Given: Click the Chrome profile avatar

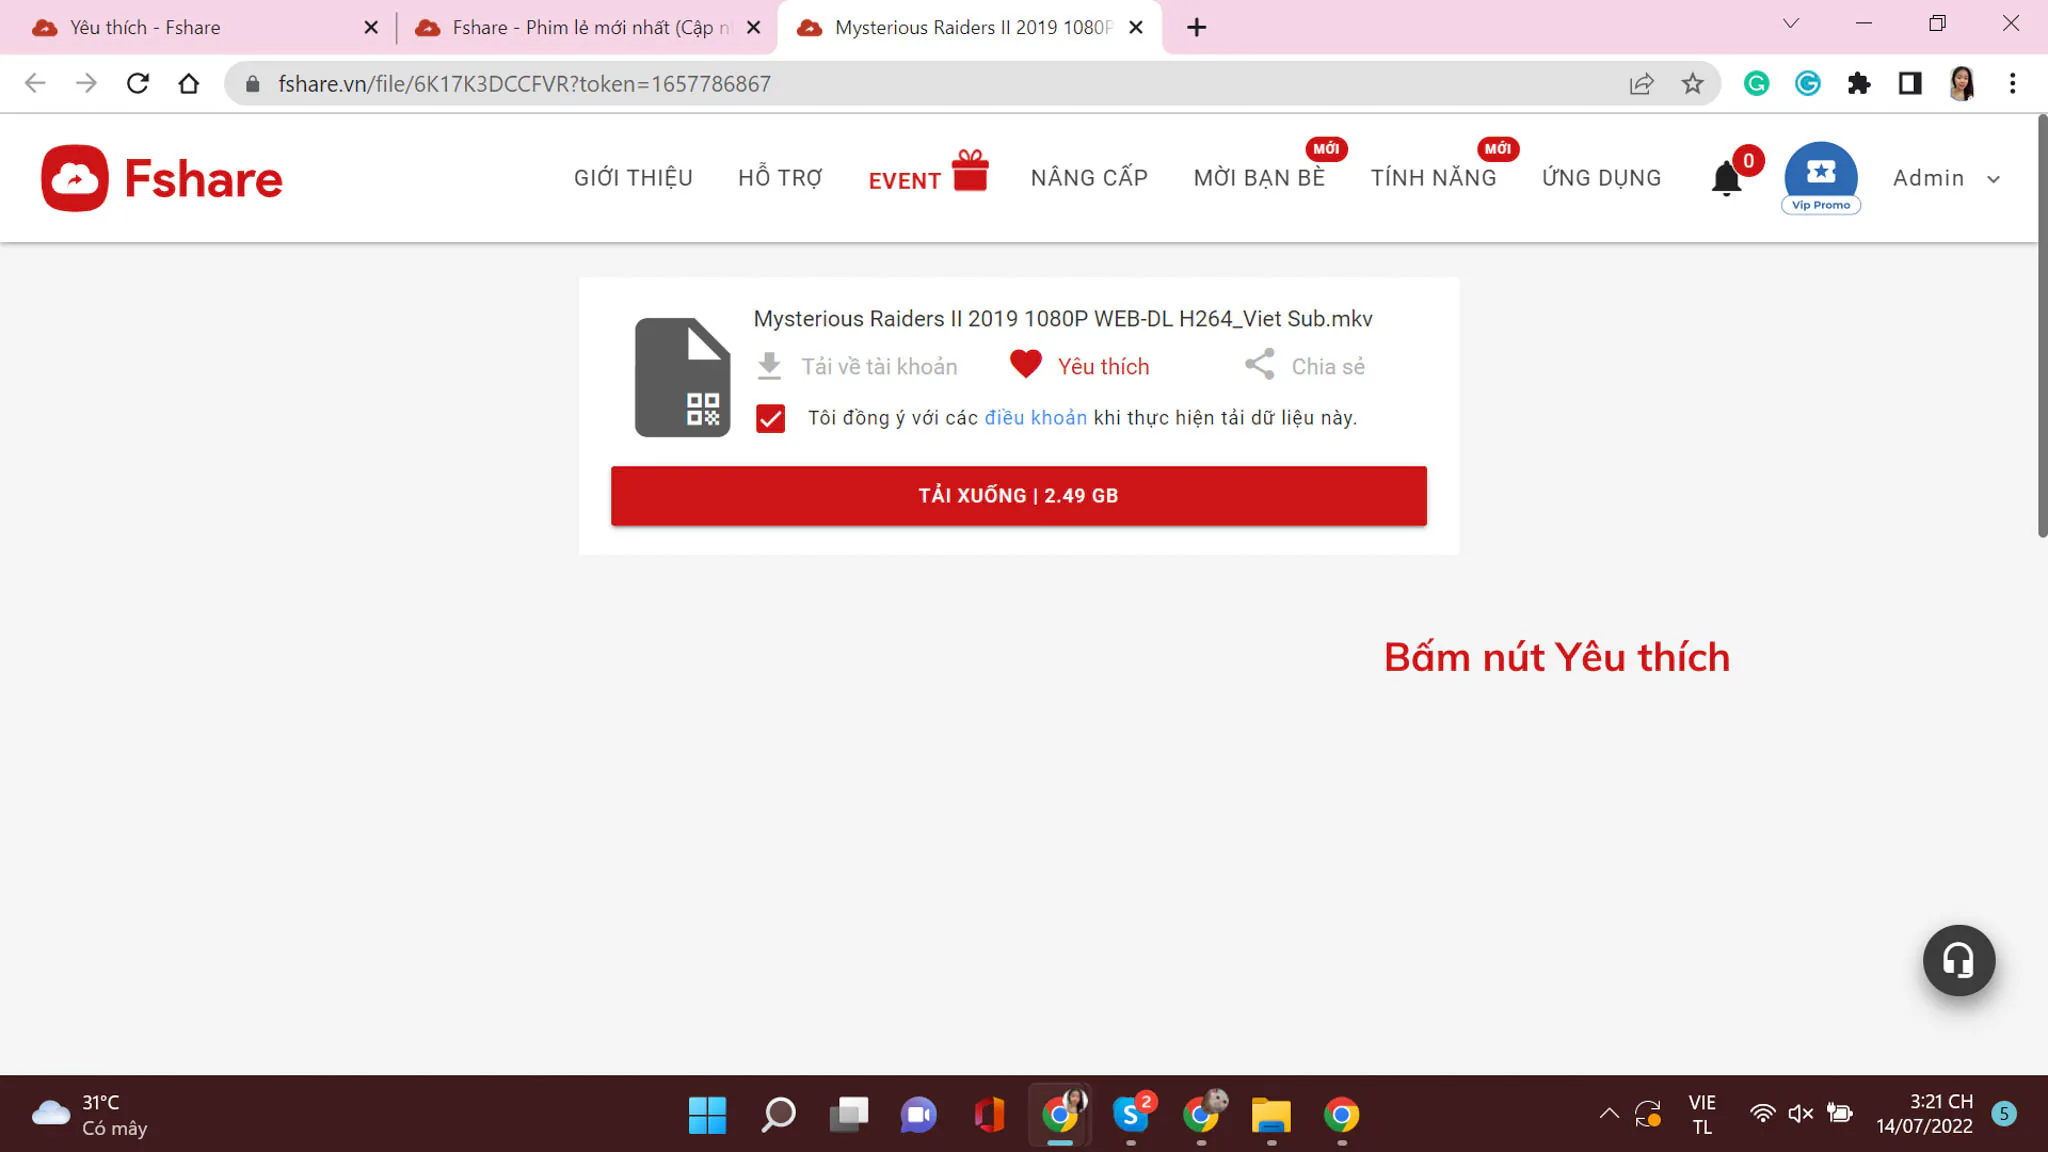Looking at the screenshot, I should click(1962, 84).
